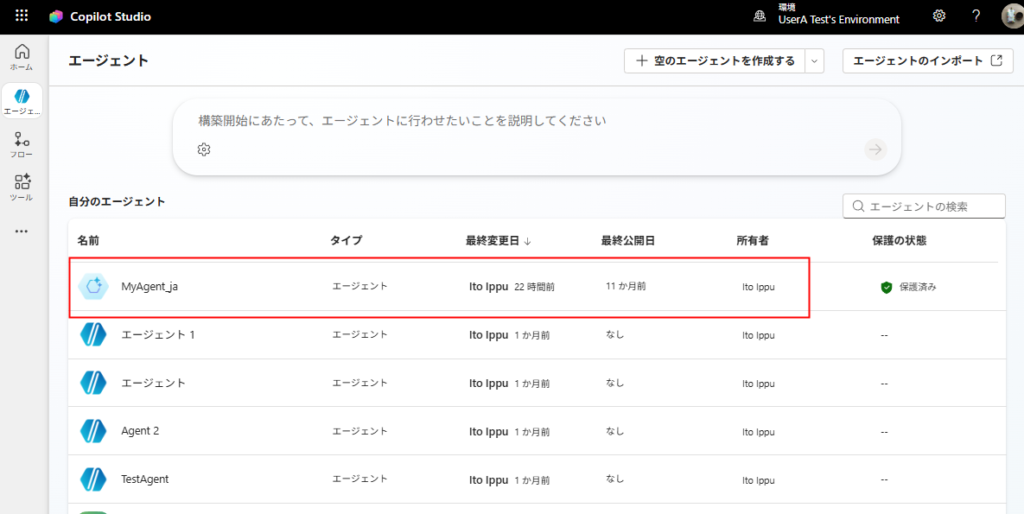Open ツール in the left sidebar

click(21, 187)
